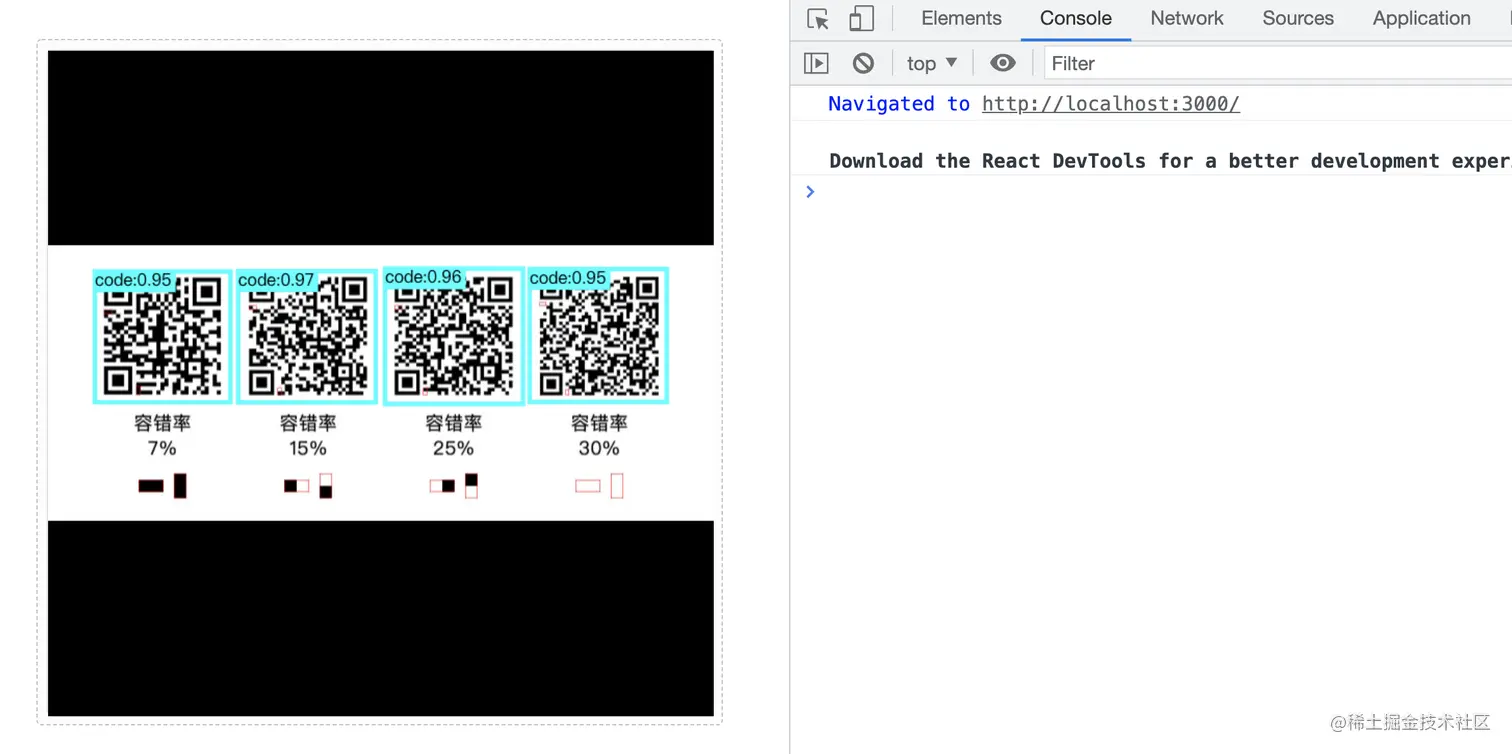Click the Download the React DevTools message

[1170, 161]
